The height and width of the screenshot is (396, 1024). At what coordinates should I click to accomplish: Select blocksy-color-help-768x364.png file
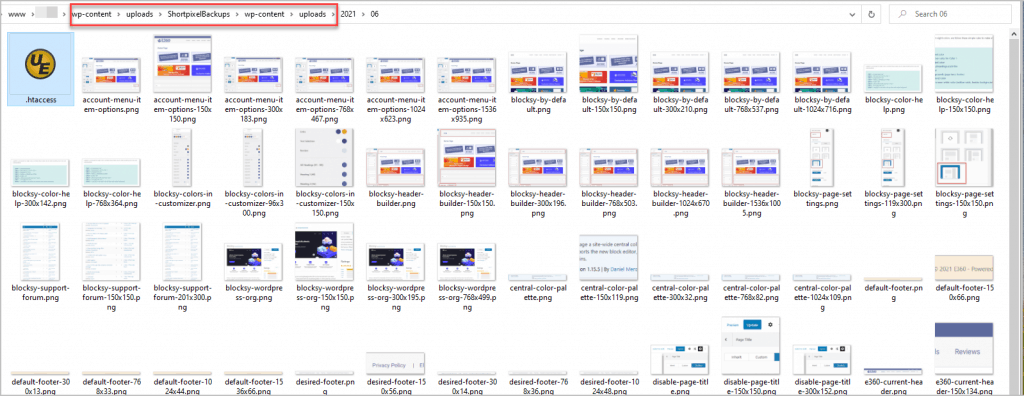111,173
